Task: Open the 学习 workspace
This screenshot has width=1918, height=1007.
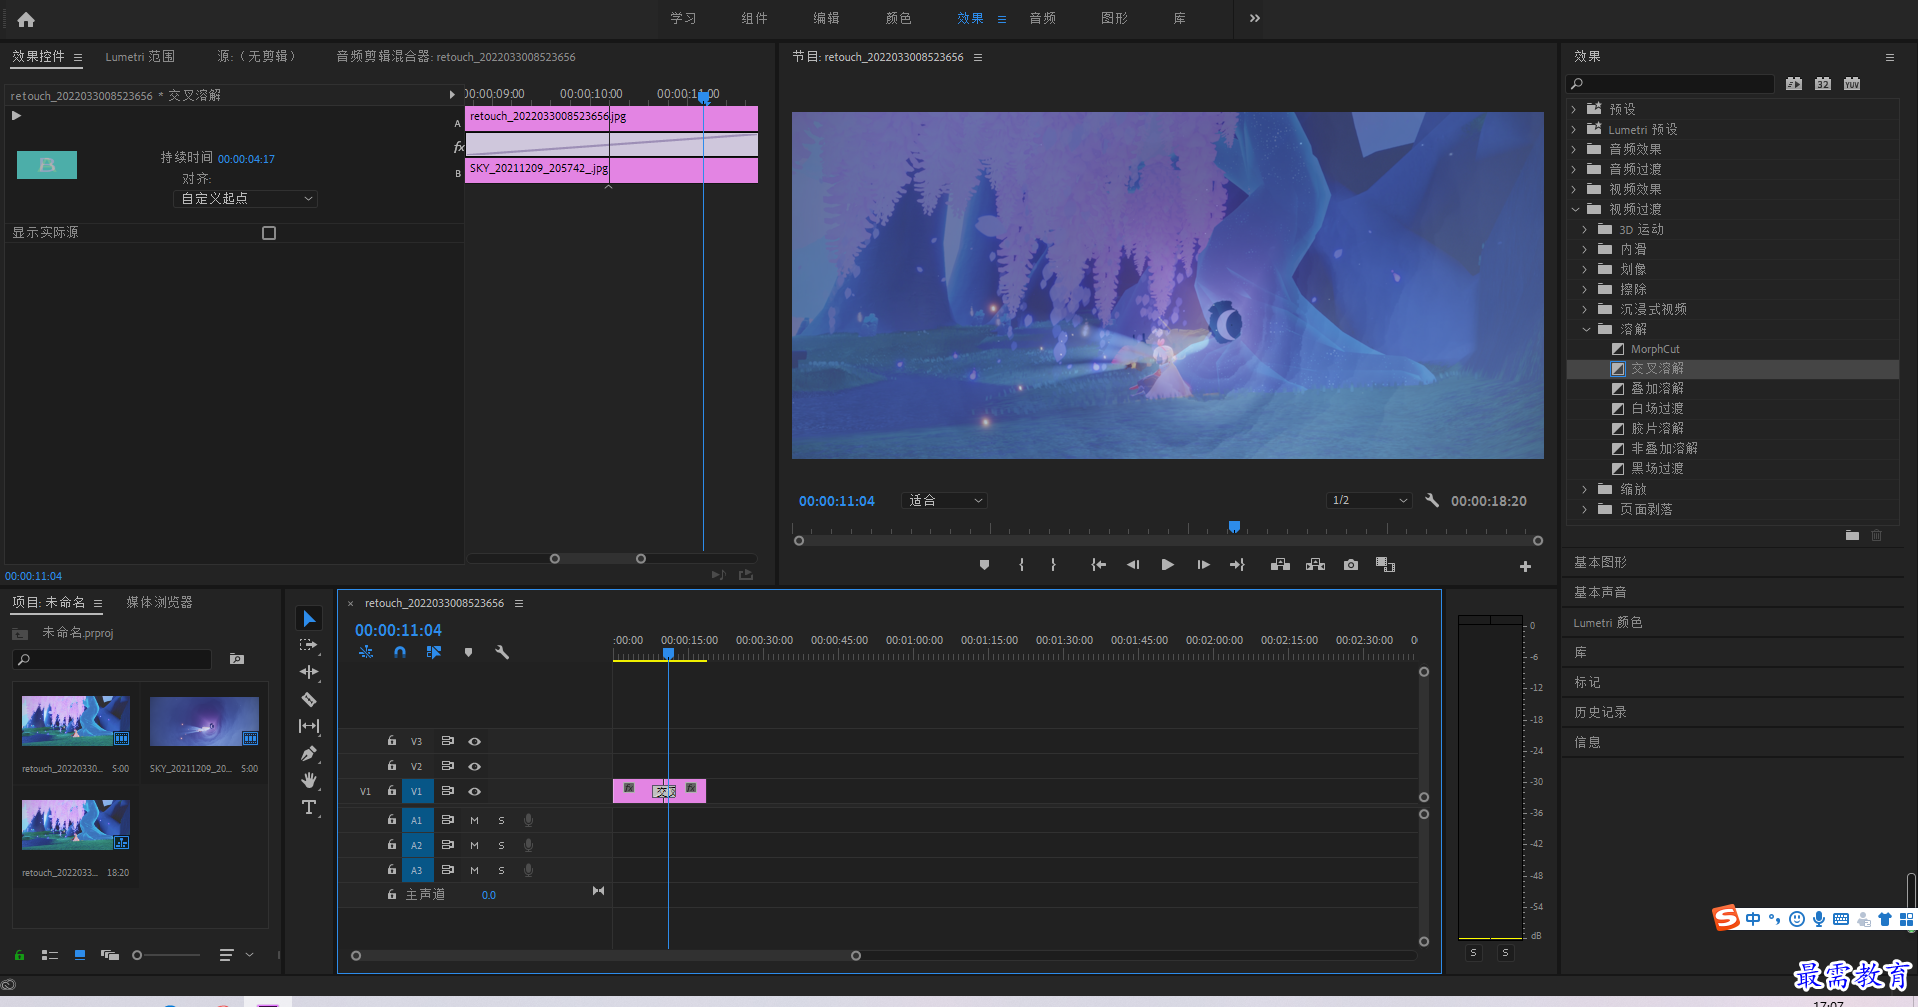Action: 683,18
